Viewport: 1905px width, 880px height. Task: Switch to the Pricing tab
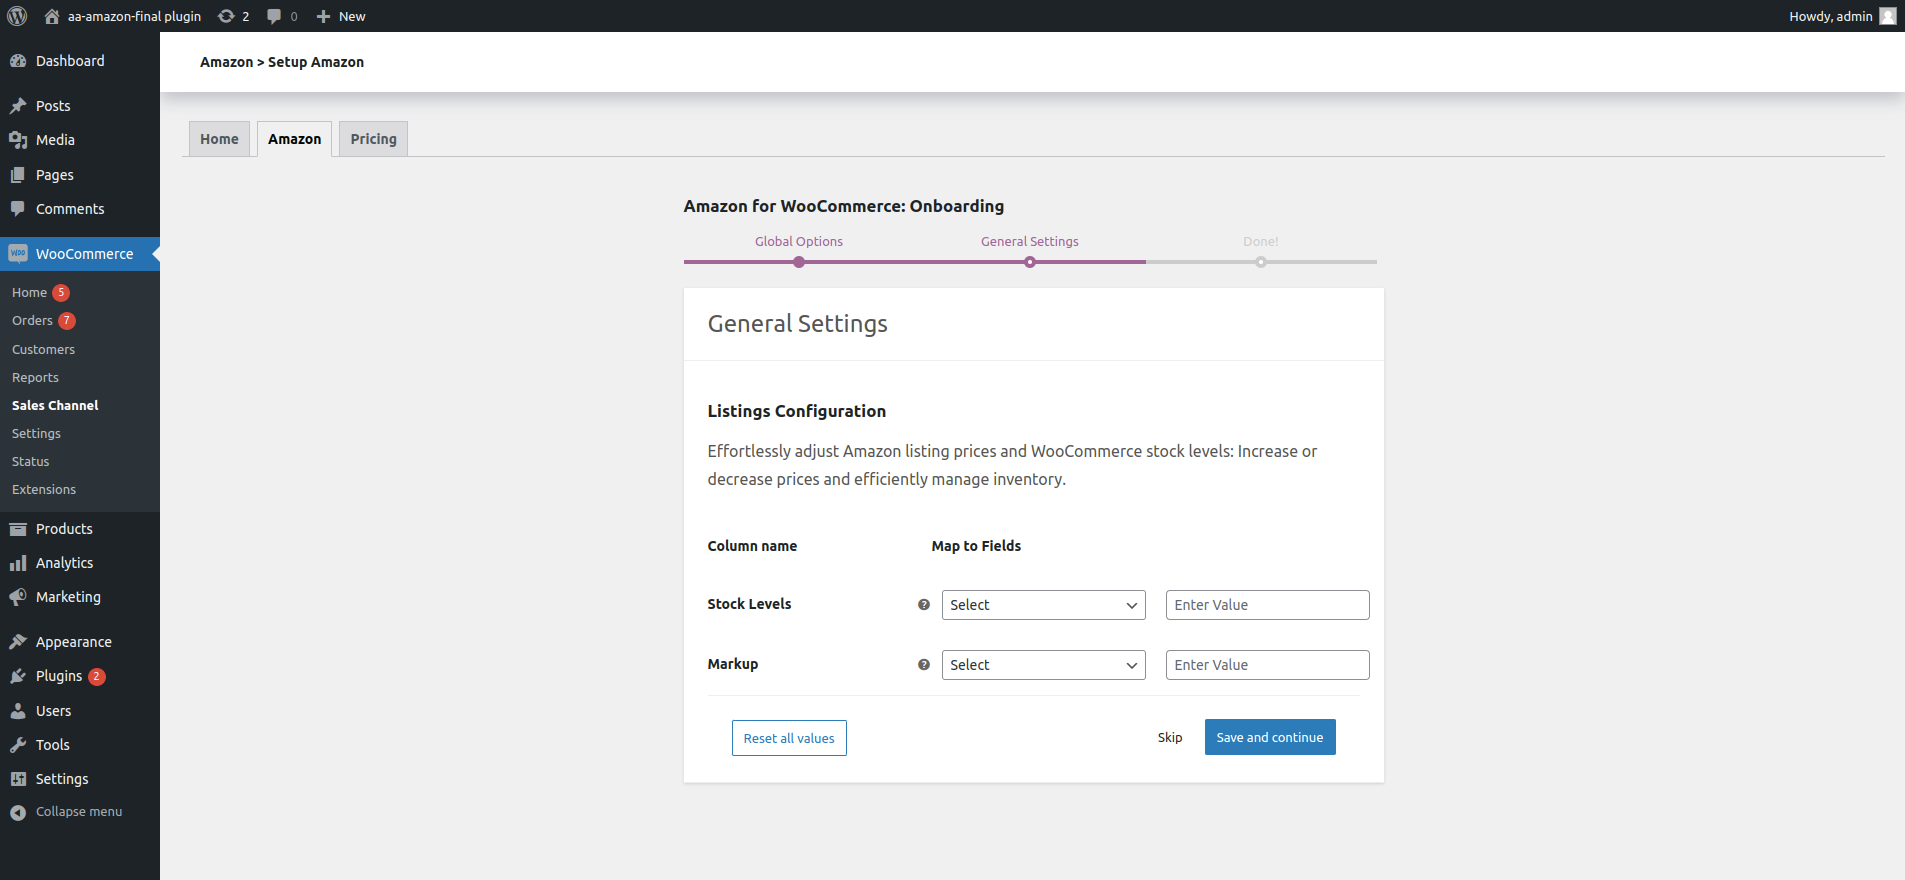(x=373, y=139)
